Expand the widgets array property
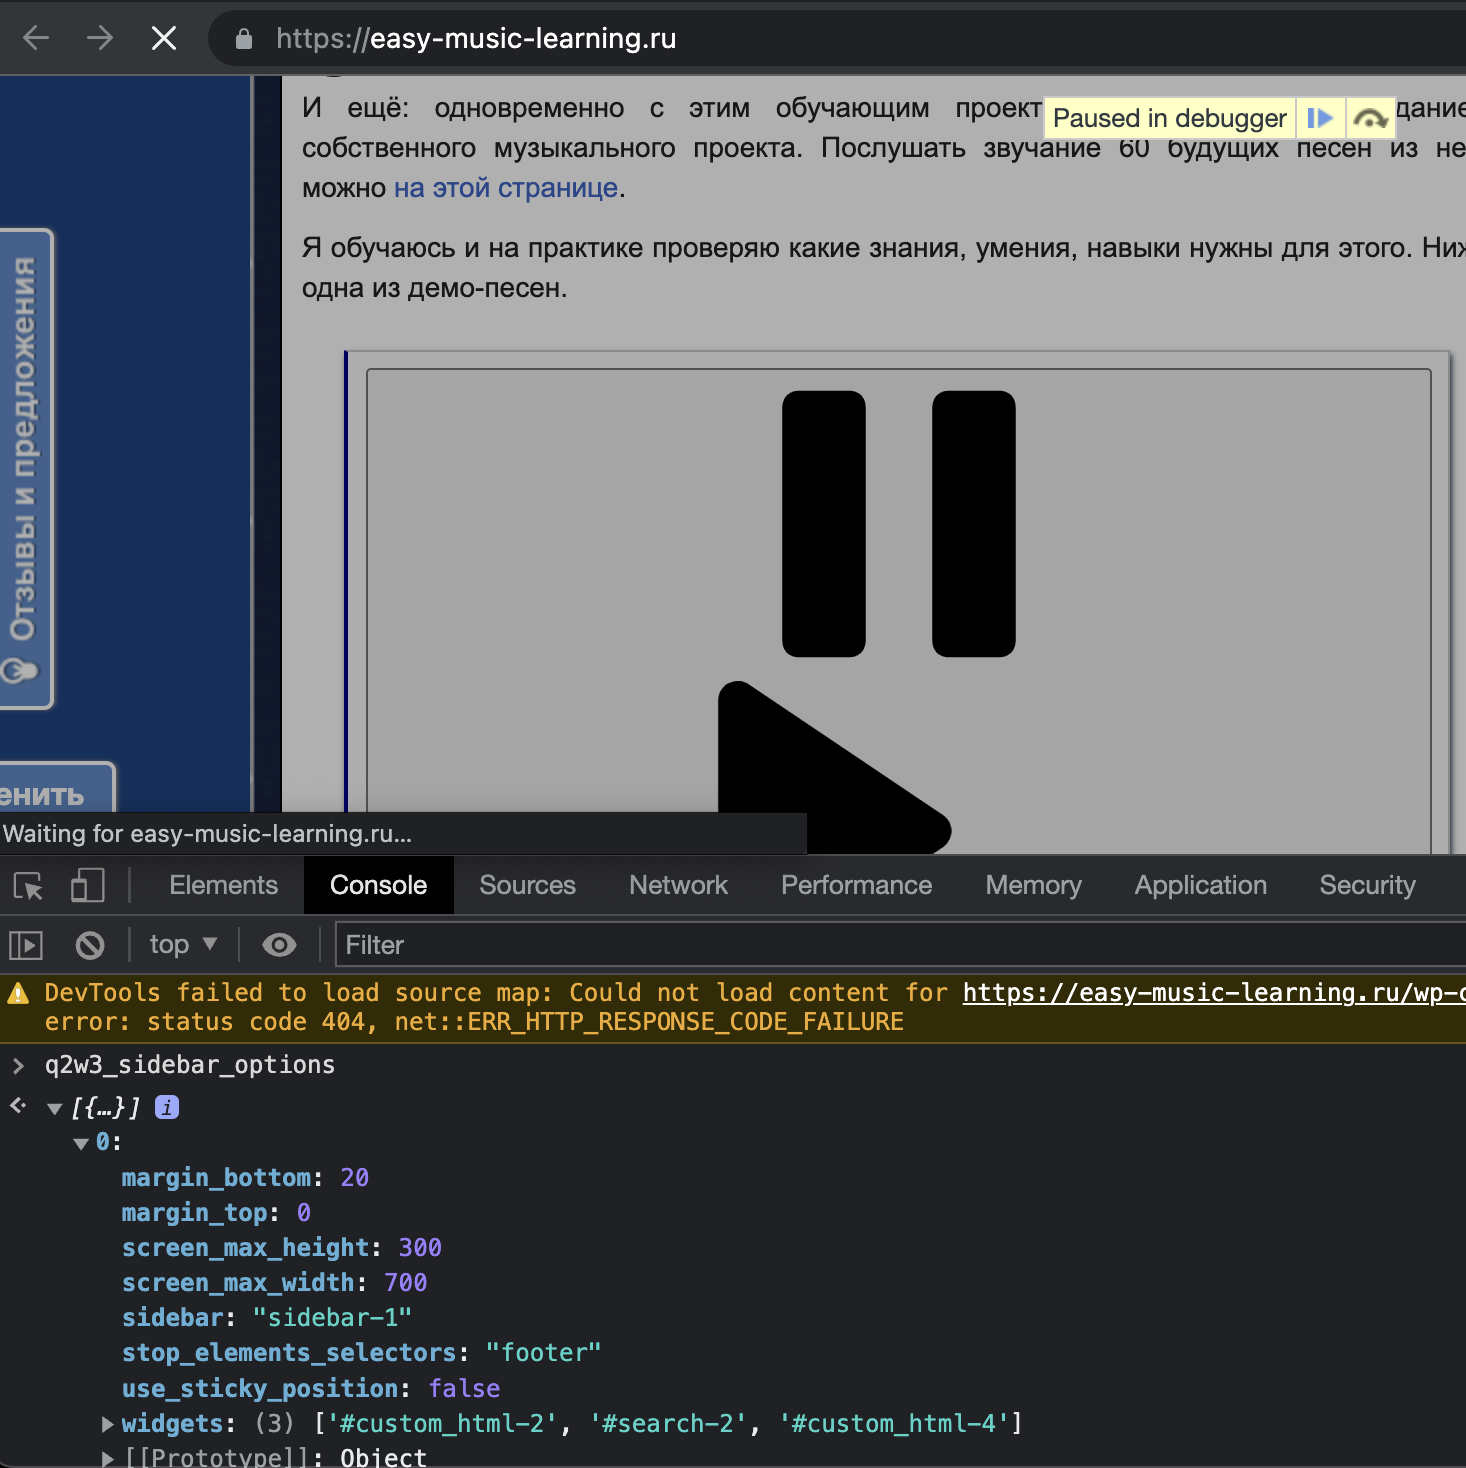 107,1424
